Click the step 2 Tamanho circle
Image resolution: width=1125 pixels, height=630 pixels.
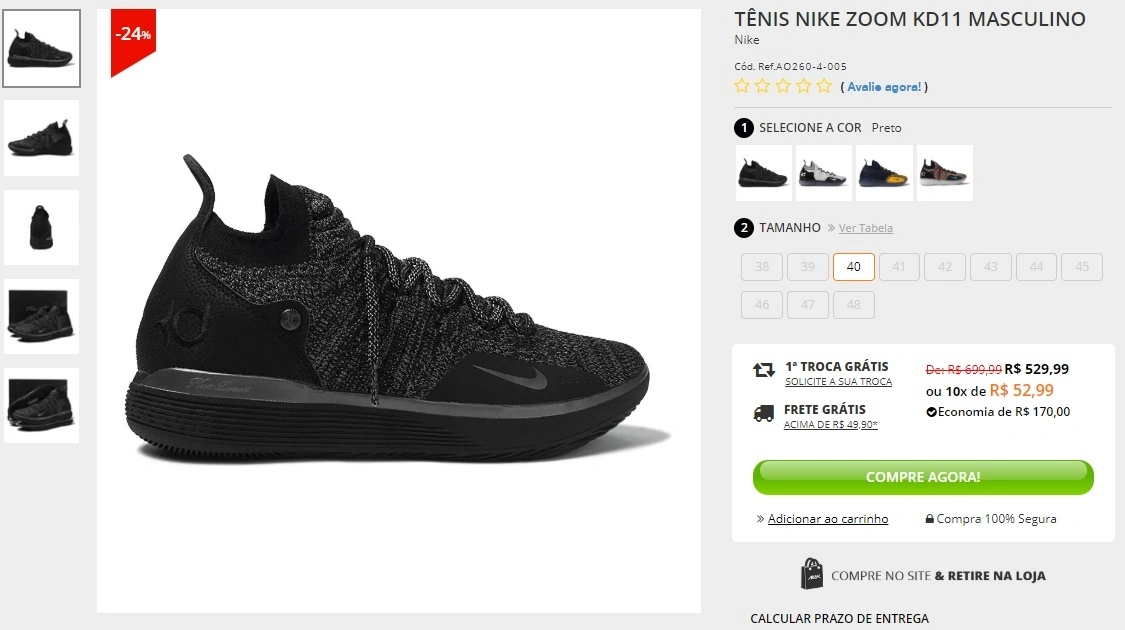click(744, 227)
